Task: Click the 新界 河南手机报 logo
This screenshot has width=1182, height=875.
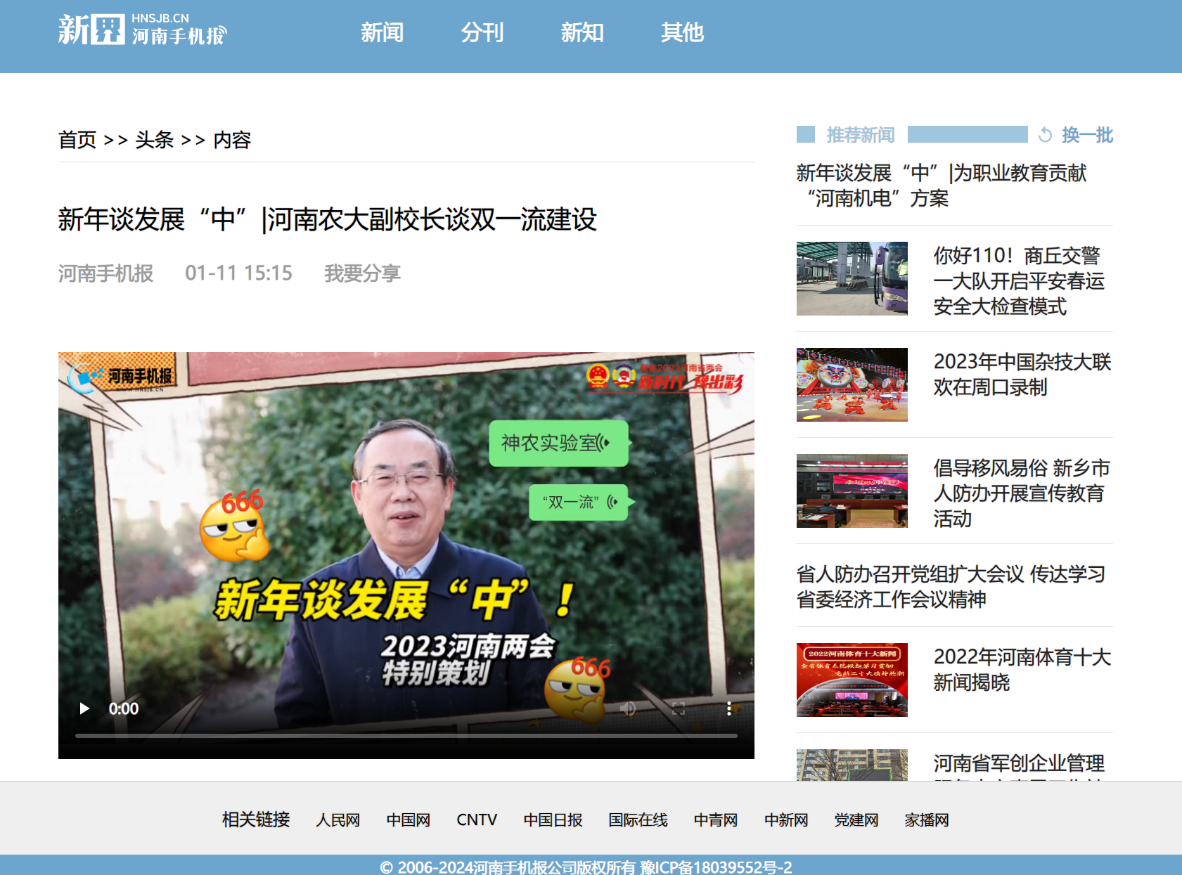Action: coord(142,30)
